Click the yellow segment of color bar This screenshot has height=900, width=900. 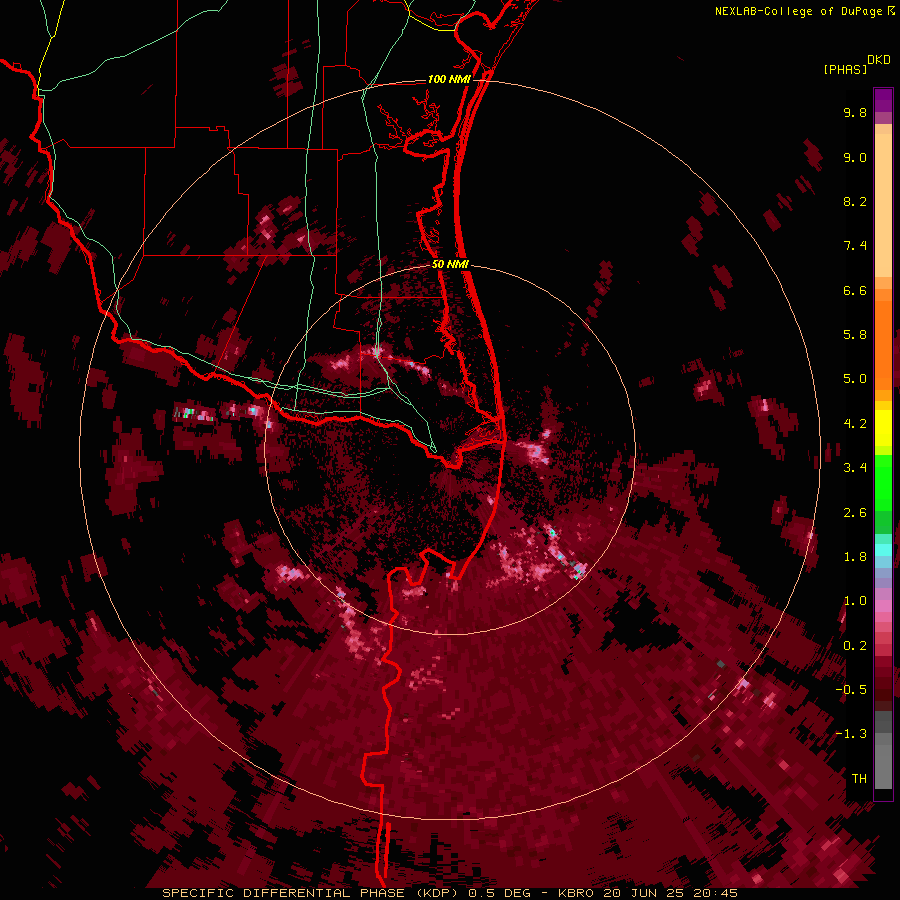point(883,428)
